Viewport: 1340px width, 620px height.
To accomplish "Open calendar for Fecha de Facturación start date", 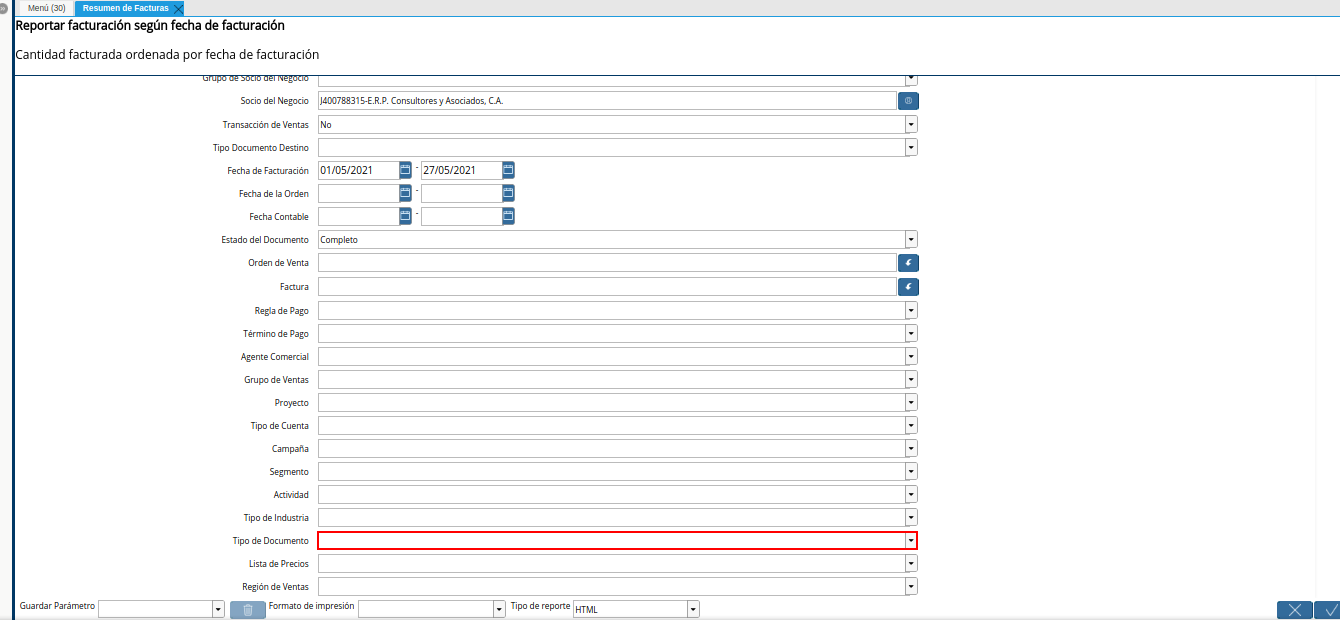I will pyautogui.click(x=405, y=170).
